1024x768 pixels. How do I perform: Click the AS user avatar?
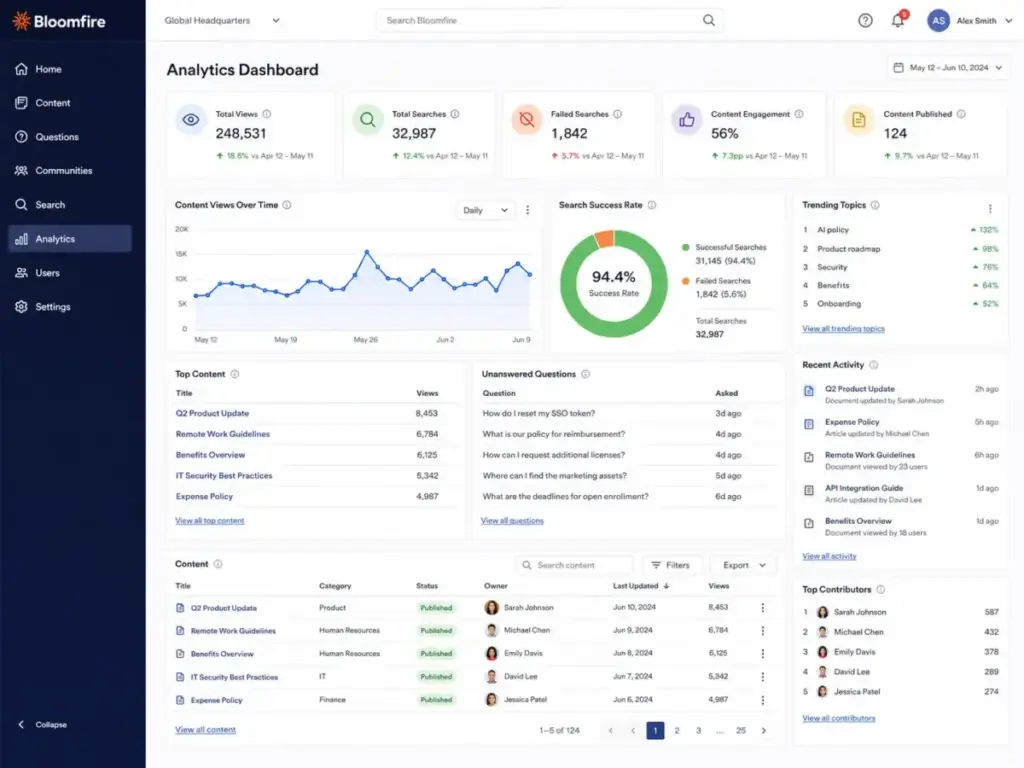pyautogui.click(x=938, y=21)
